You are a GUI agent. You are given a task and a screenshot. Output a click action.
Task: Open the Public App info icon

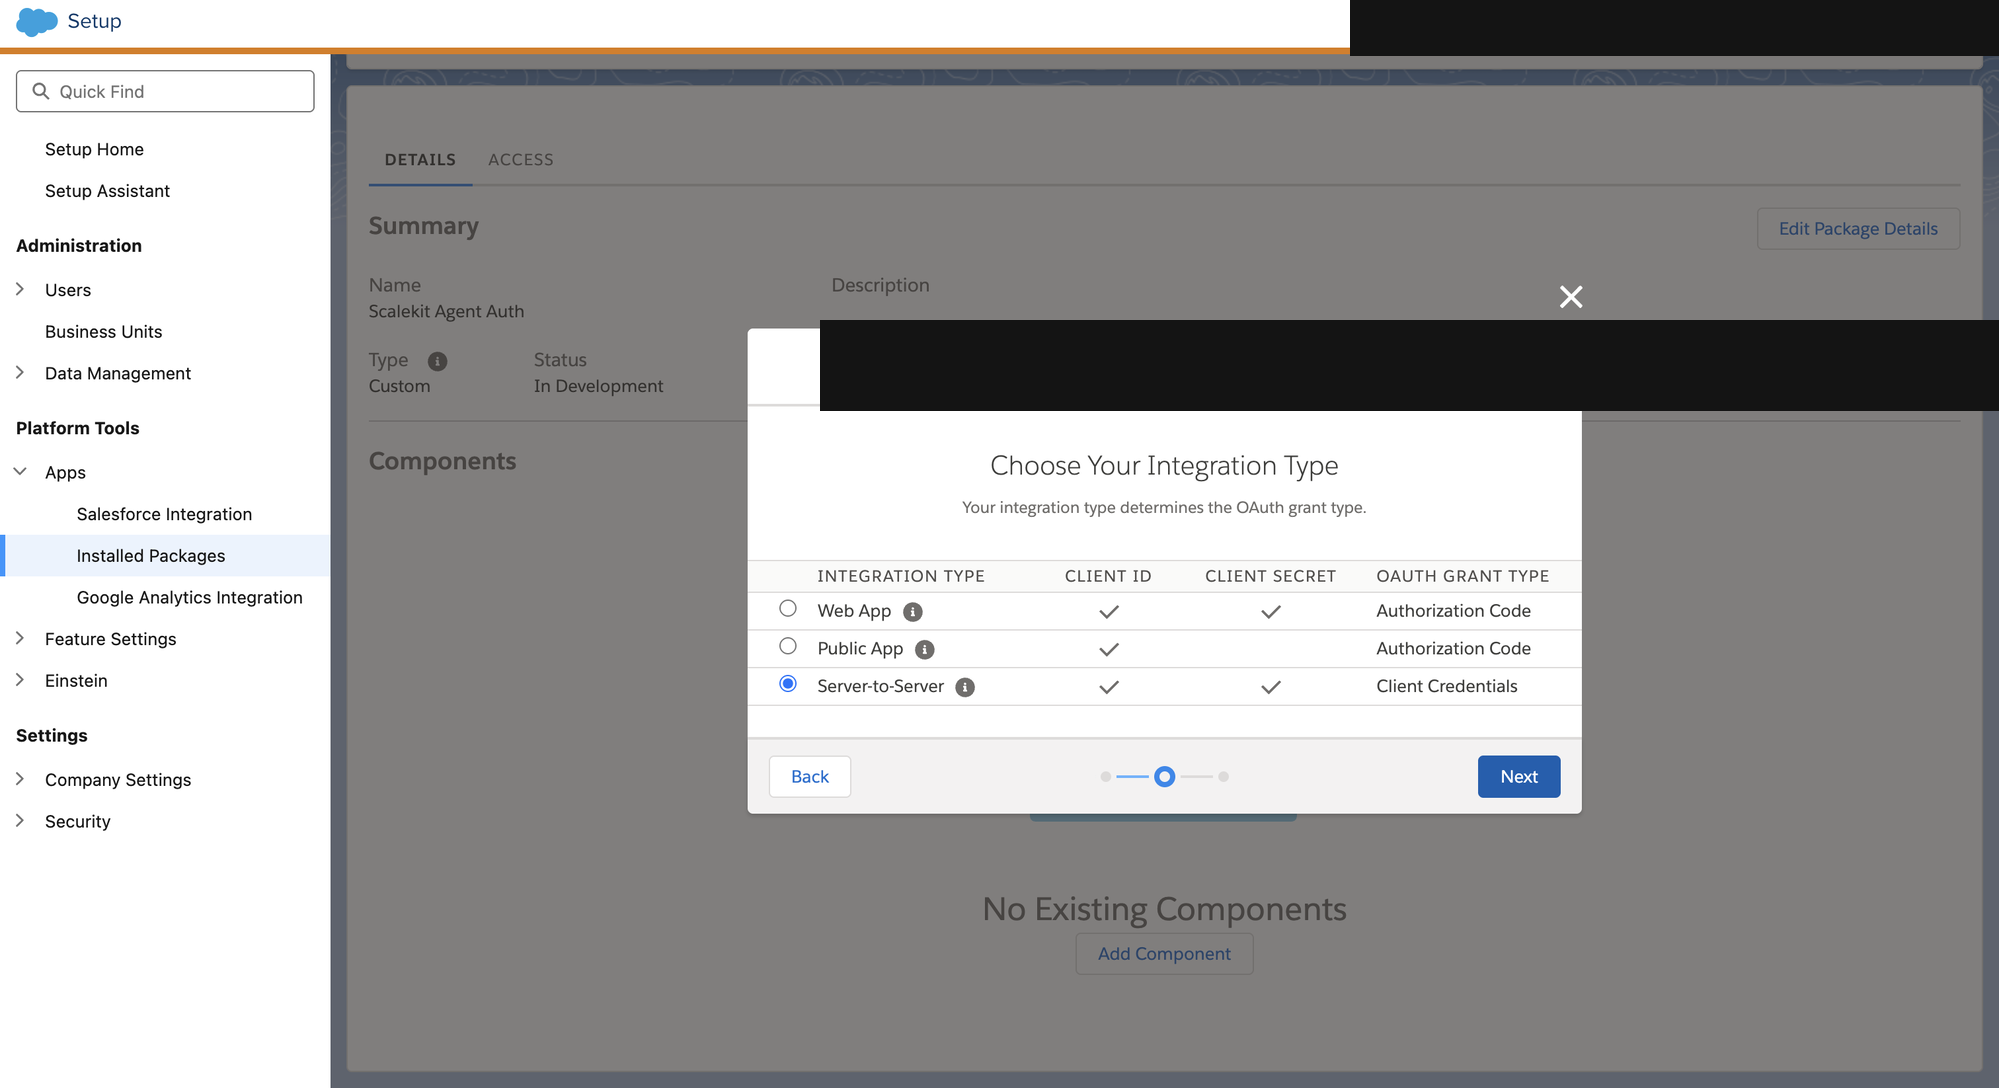pos(925,650)
